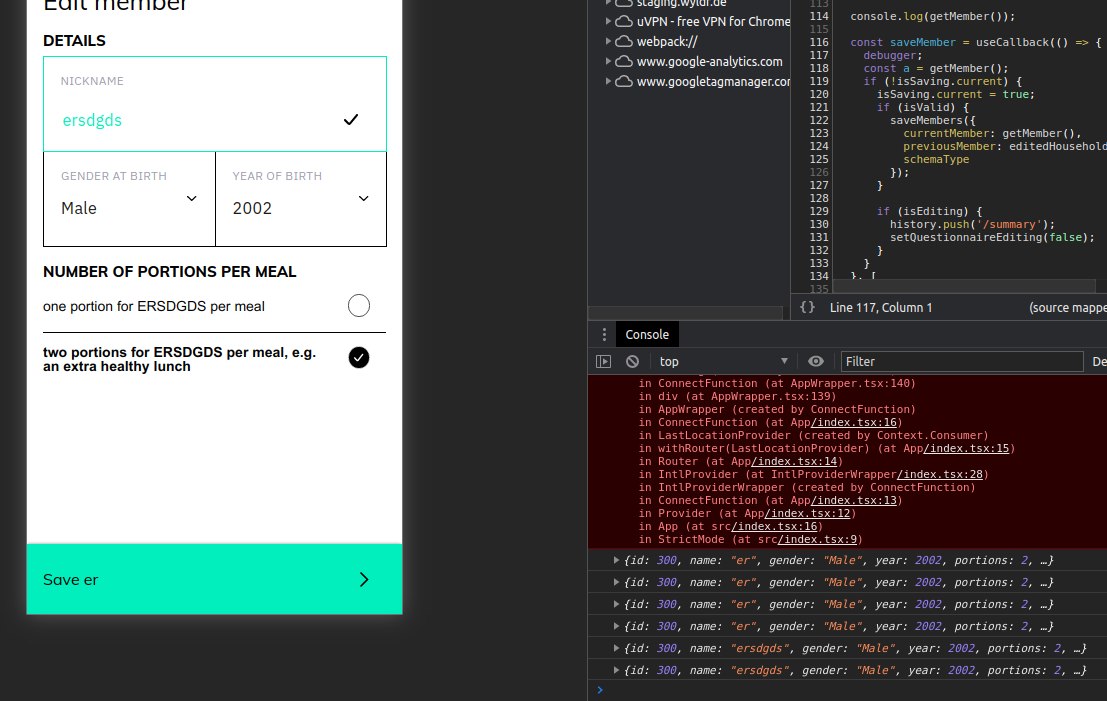This screenshot has width=1107, height=701.
Task: Open the top context selector dropdown
Action: (x=723, y=361)
